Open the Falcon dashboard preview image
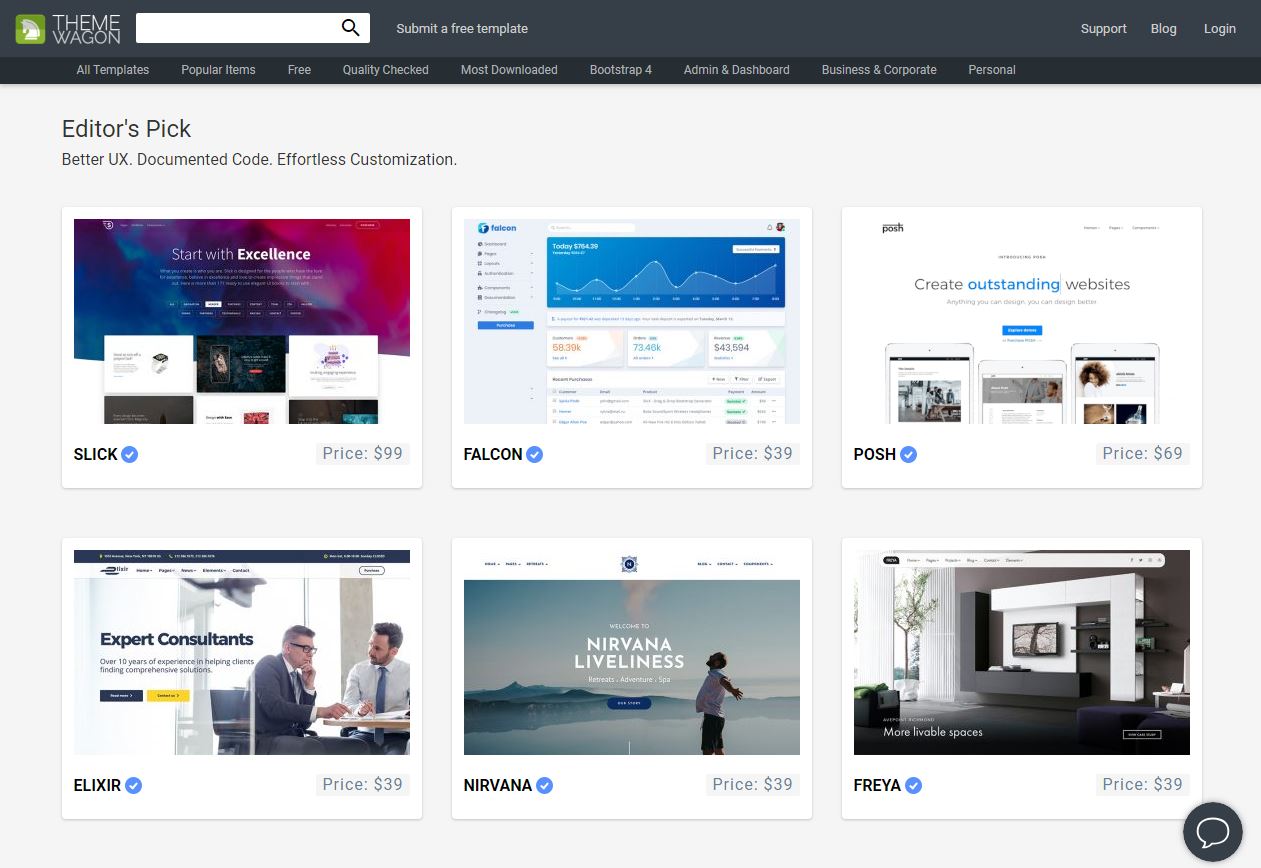Viewport: 1261px width, 868px height. [x=632, y=321]
